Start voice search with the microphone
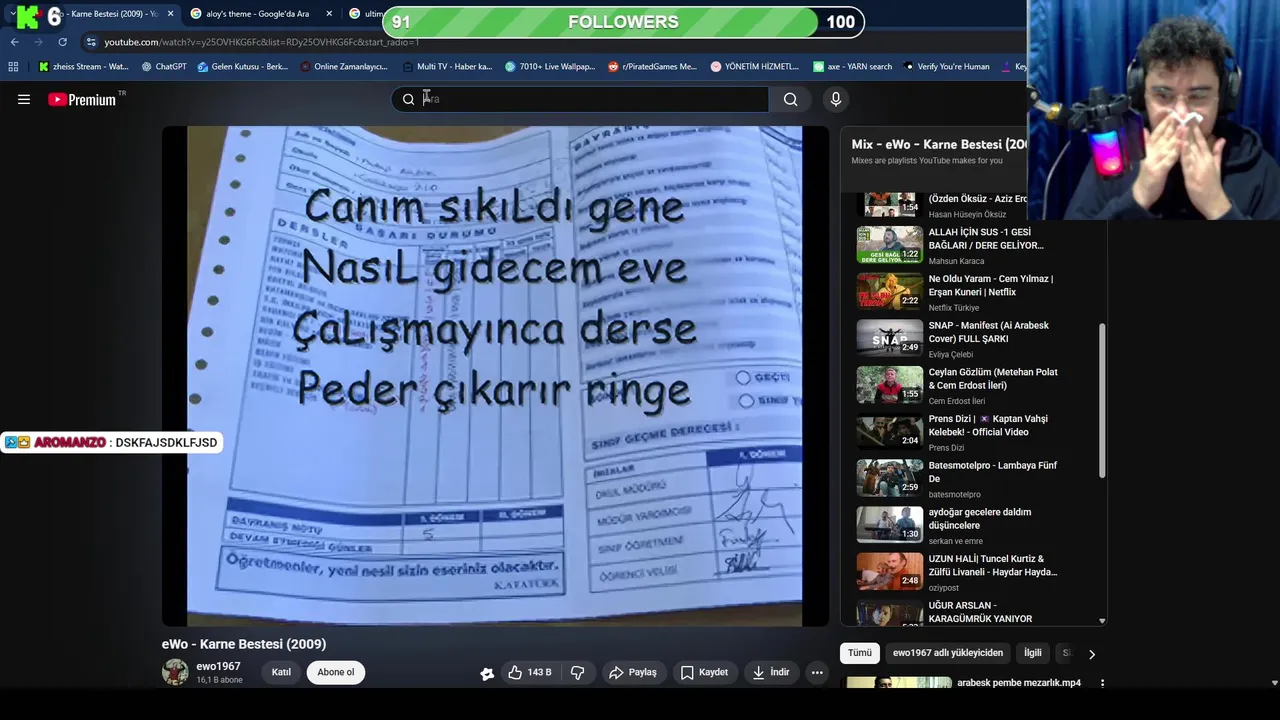This screenshot has height=720, width=1280. 836,99
